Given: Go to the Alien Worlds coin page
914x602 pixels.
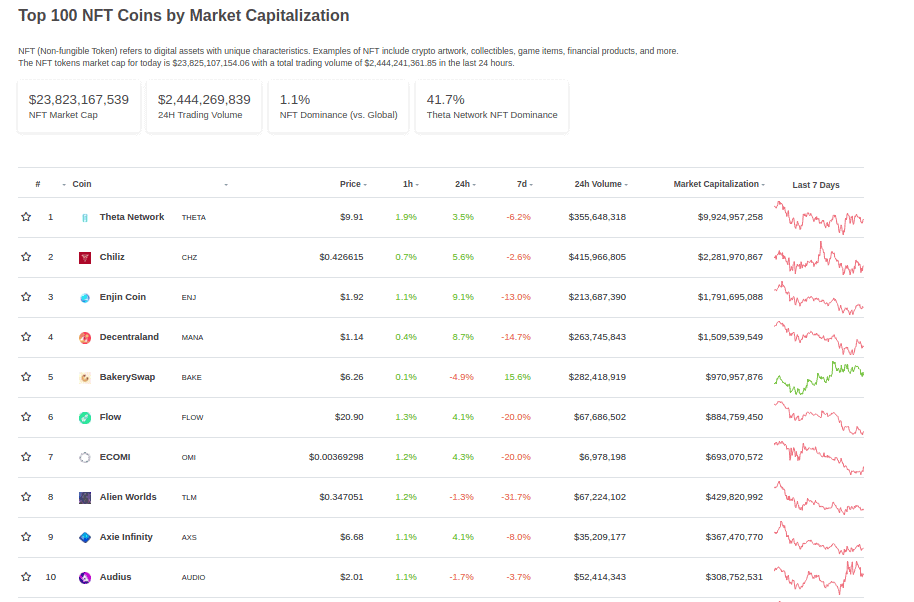Looking at the screenshot, I should [128, 497].
